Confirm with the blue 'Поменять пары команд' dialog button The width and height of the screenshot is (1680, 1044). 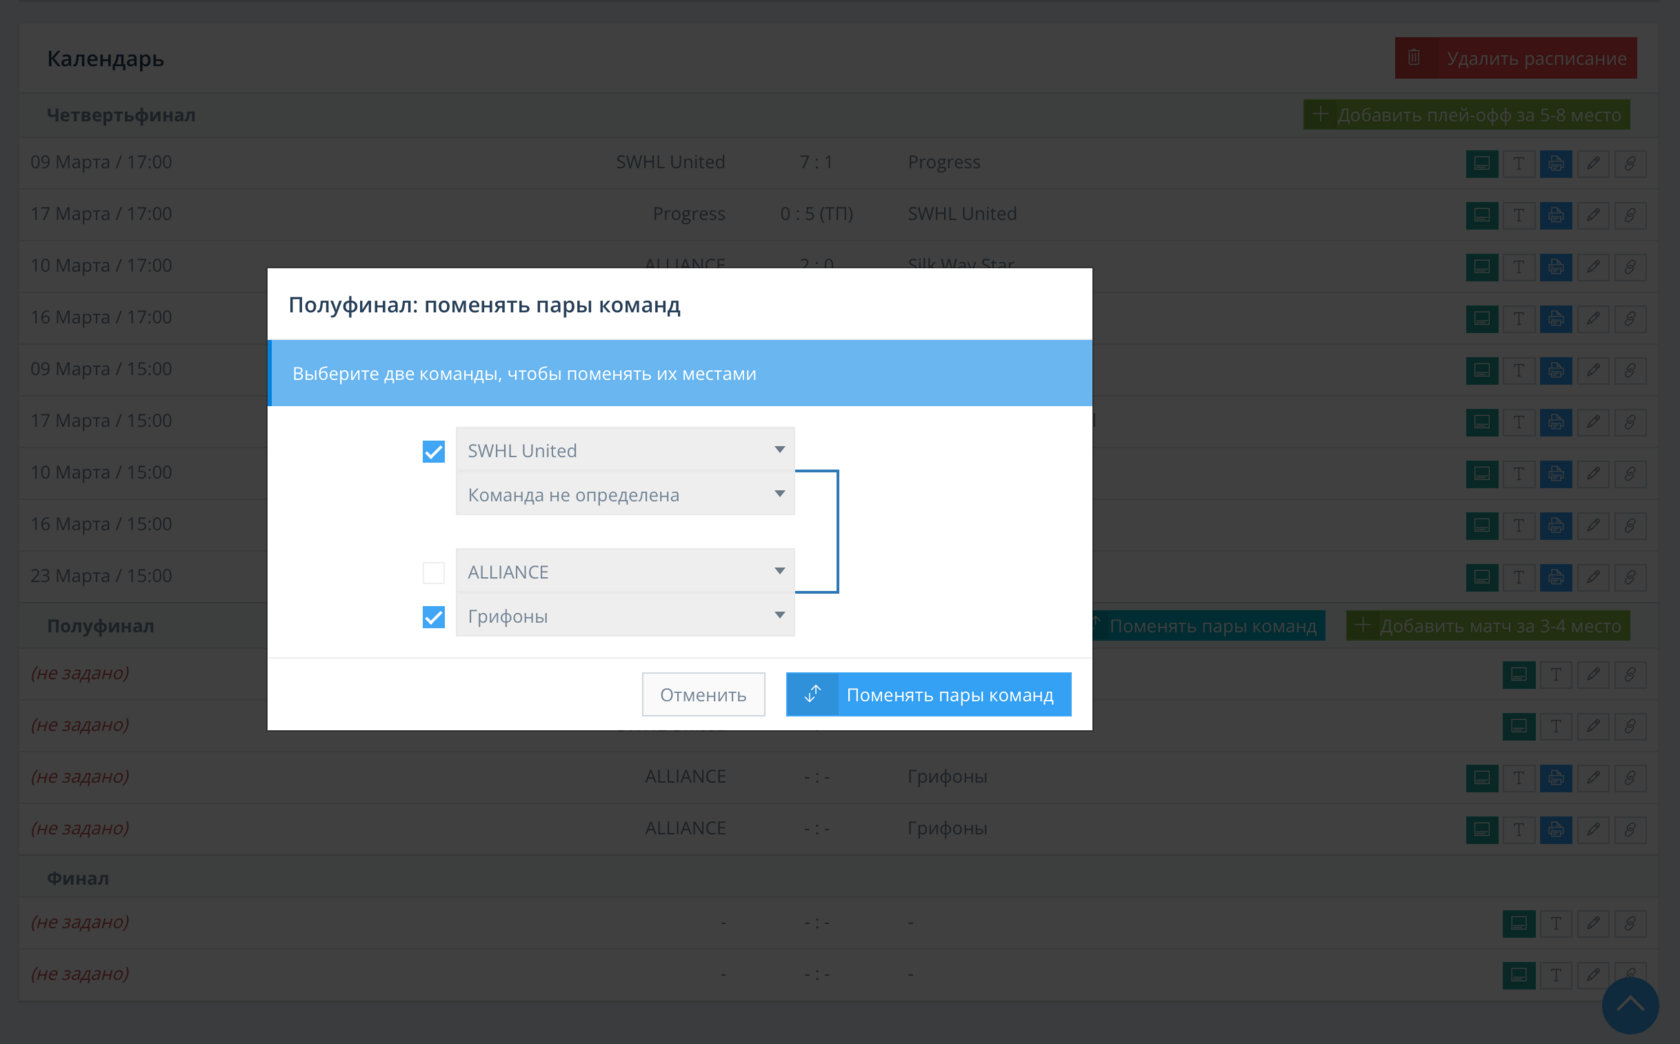[x=928, y=694]
